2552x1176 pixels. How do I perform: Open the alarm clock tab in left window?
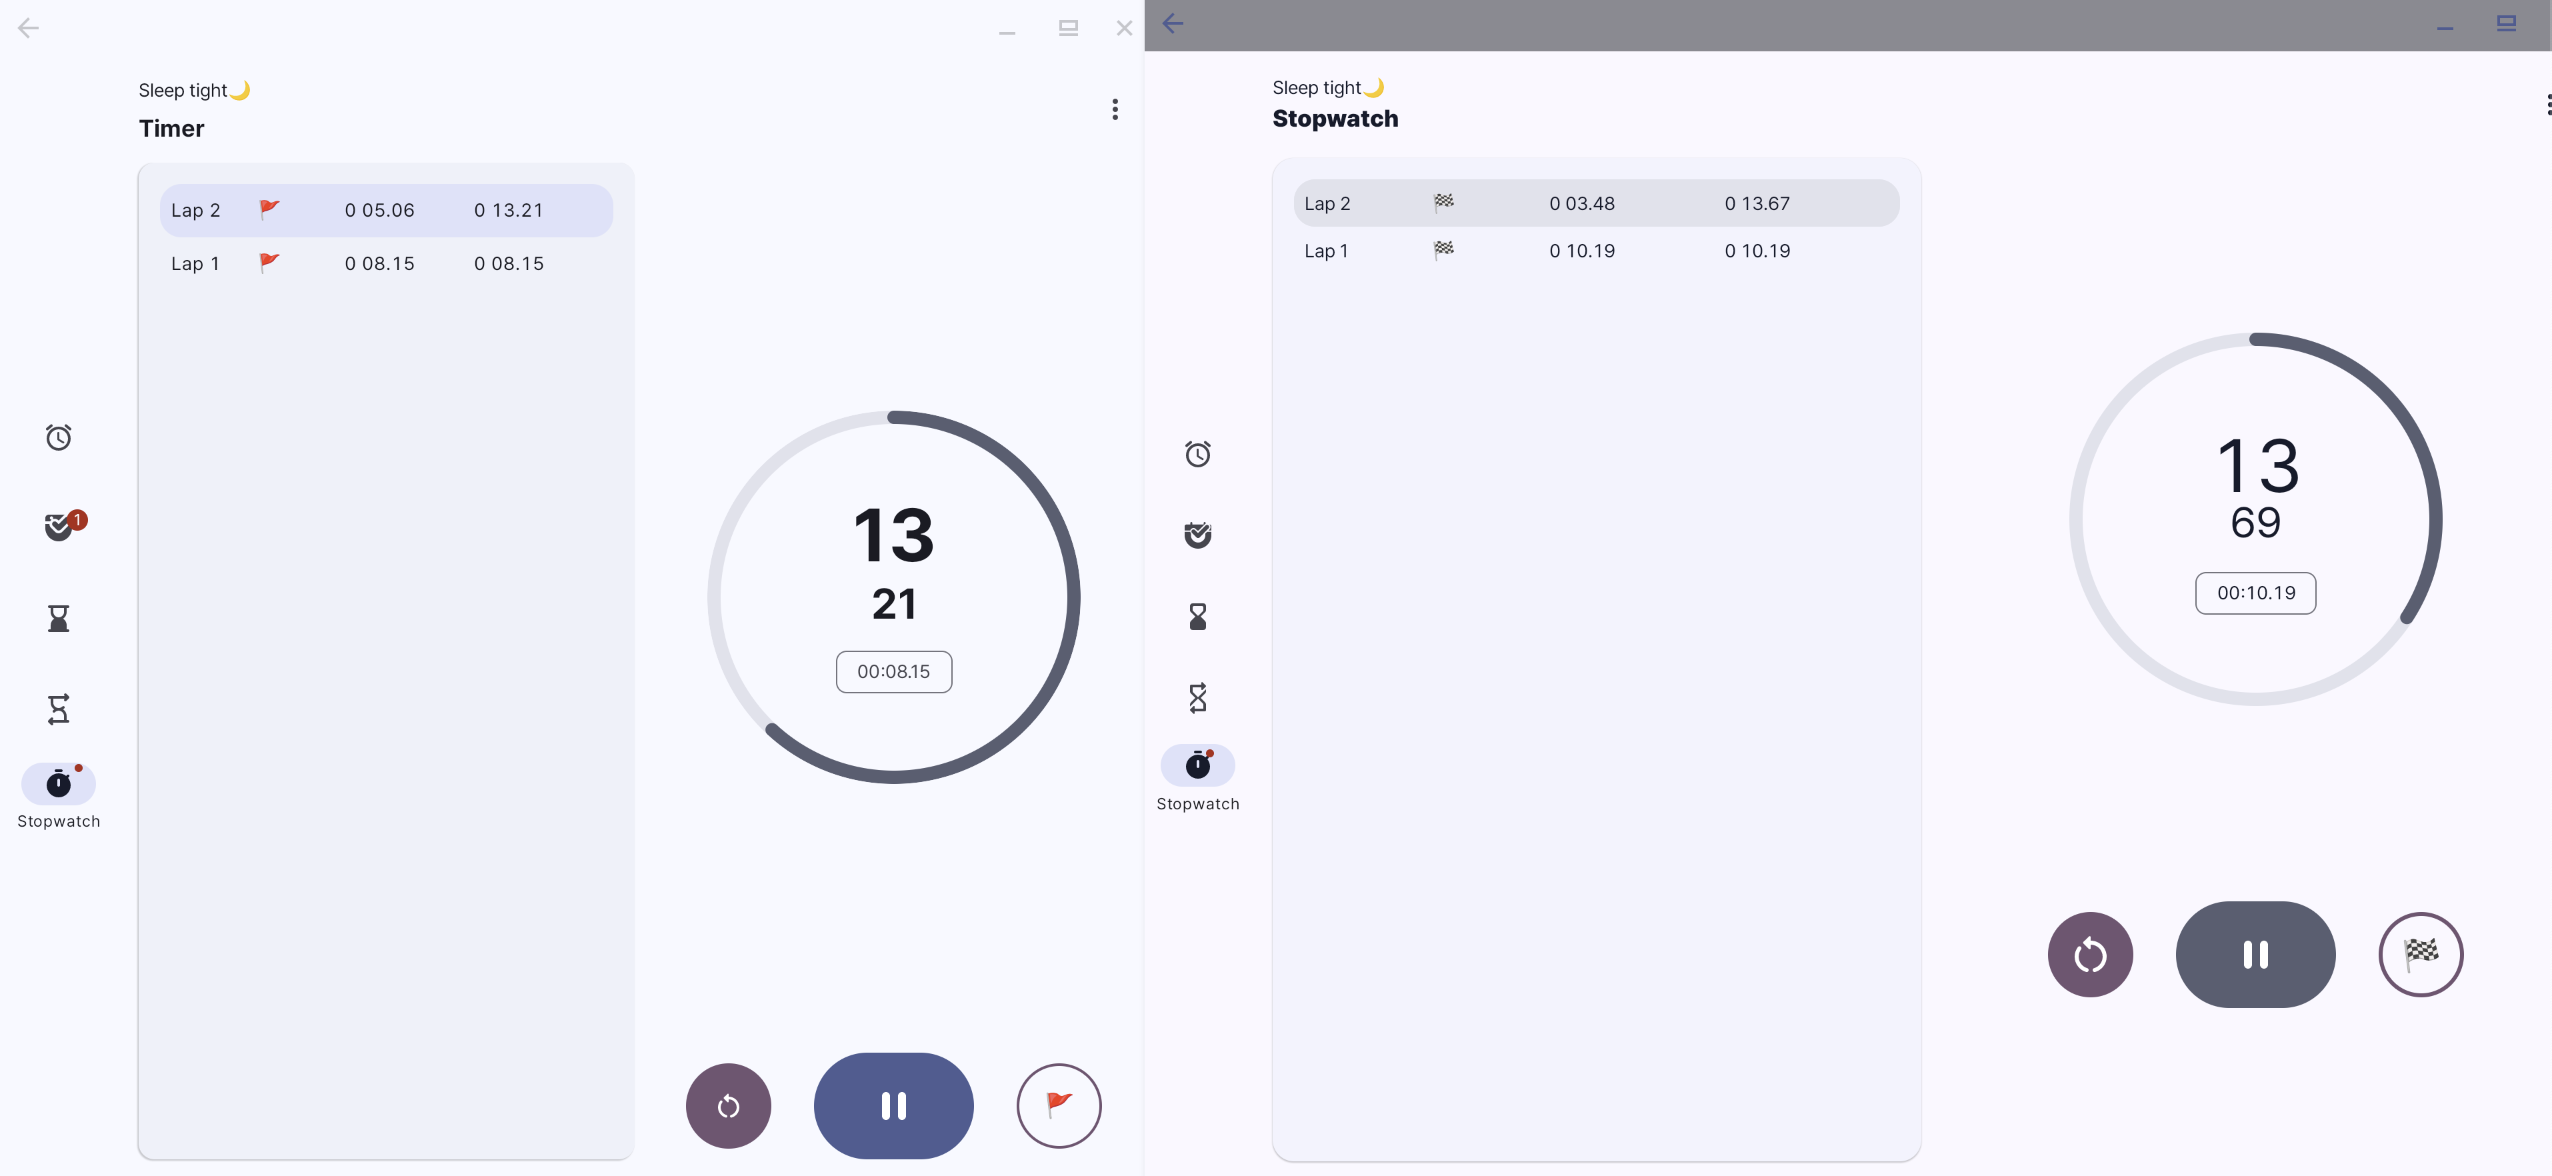(58, 437)
